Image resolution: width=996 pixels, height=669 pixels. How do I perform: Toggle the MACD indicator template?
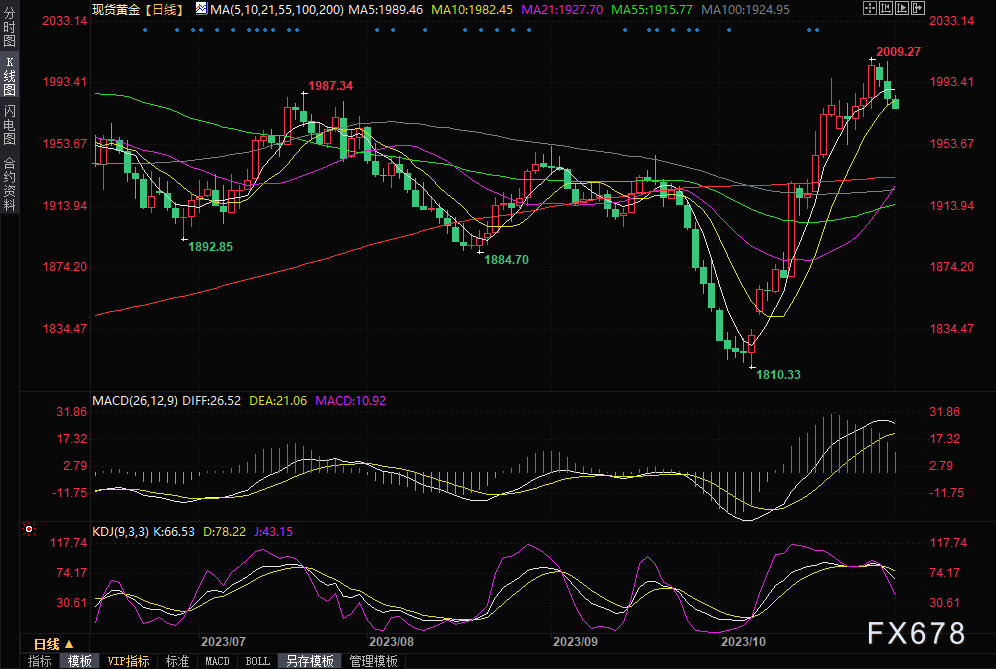coord(217,661)
